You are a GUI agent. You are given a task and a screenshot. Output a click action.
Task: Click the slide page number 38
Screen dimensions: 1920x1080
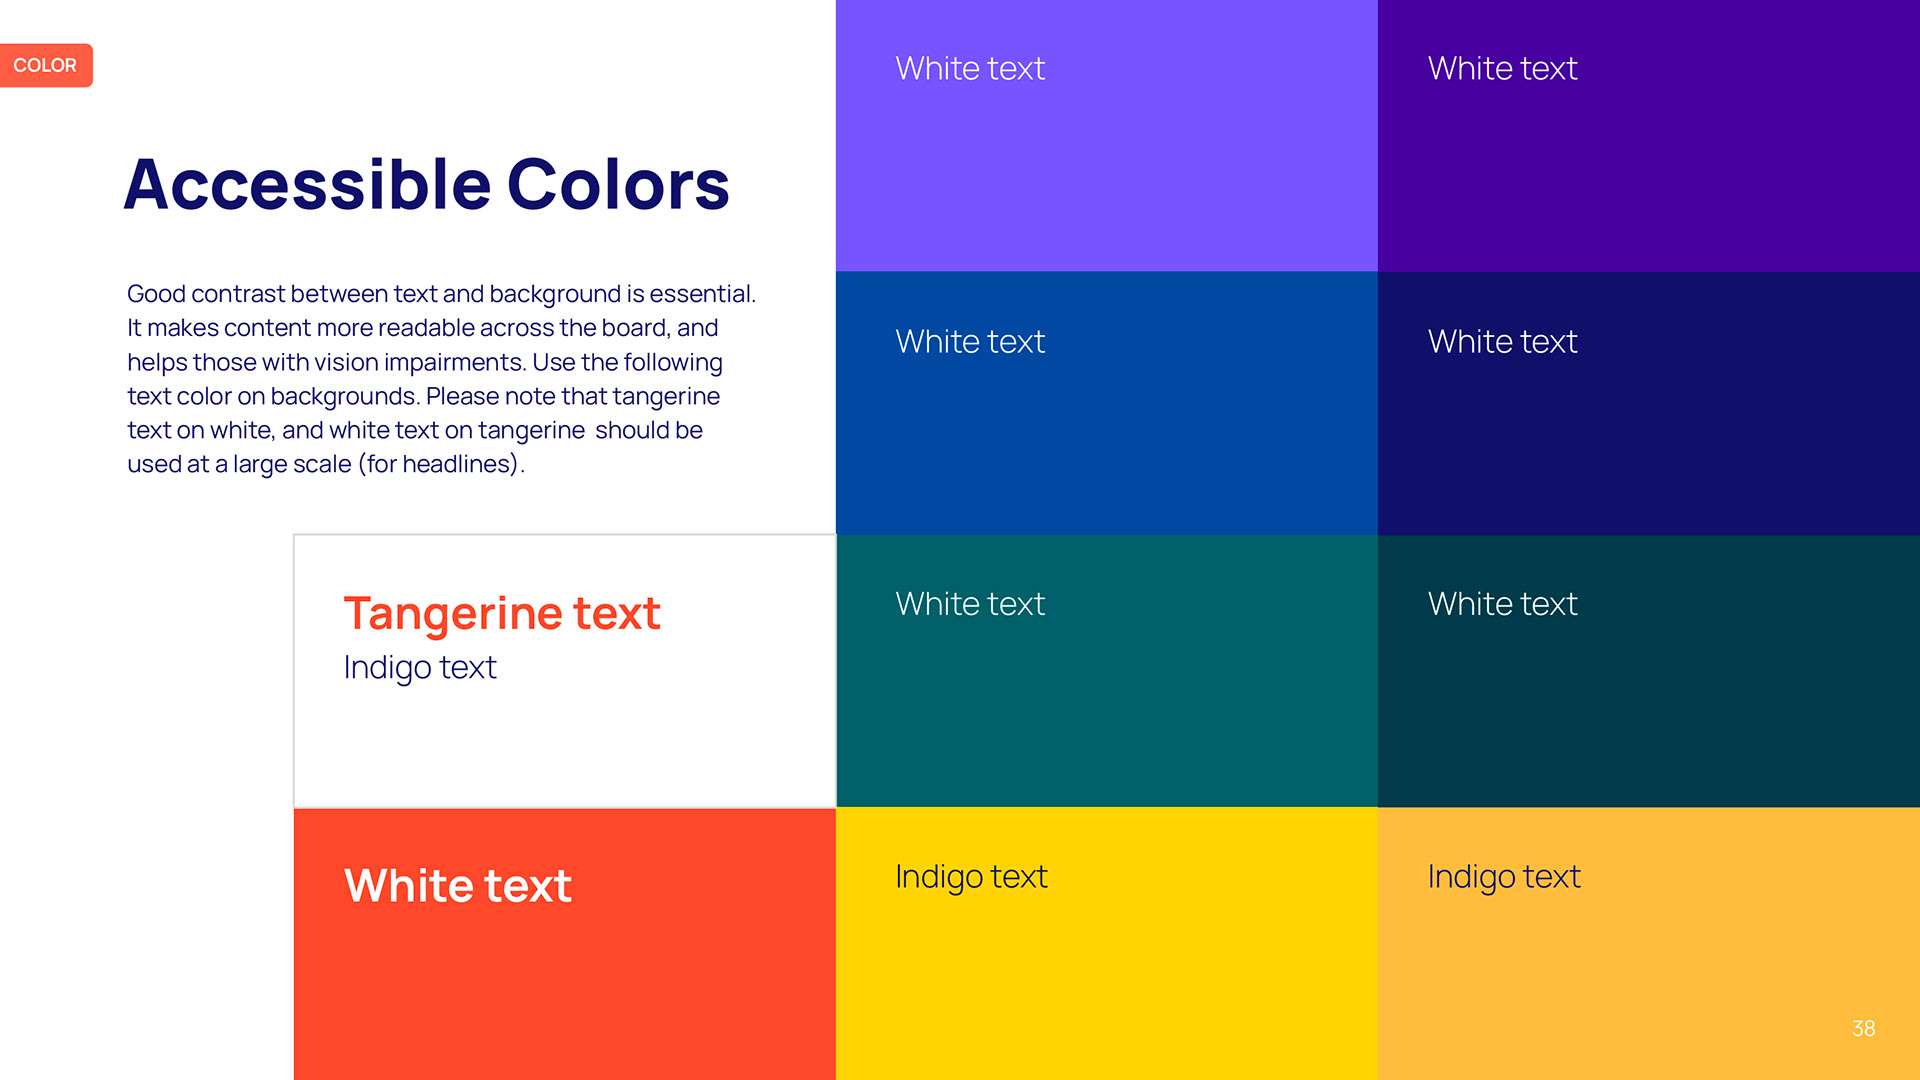pos(1863,1029)
